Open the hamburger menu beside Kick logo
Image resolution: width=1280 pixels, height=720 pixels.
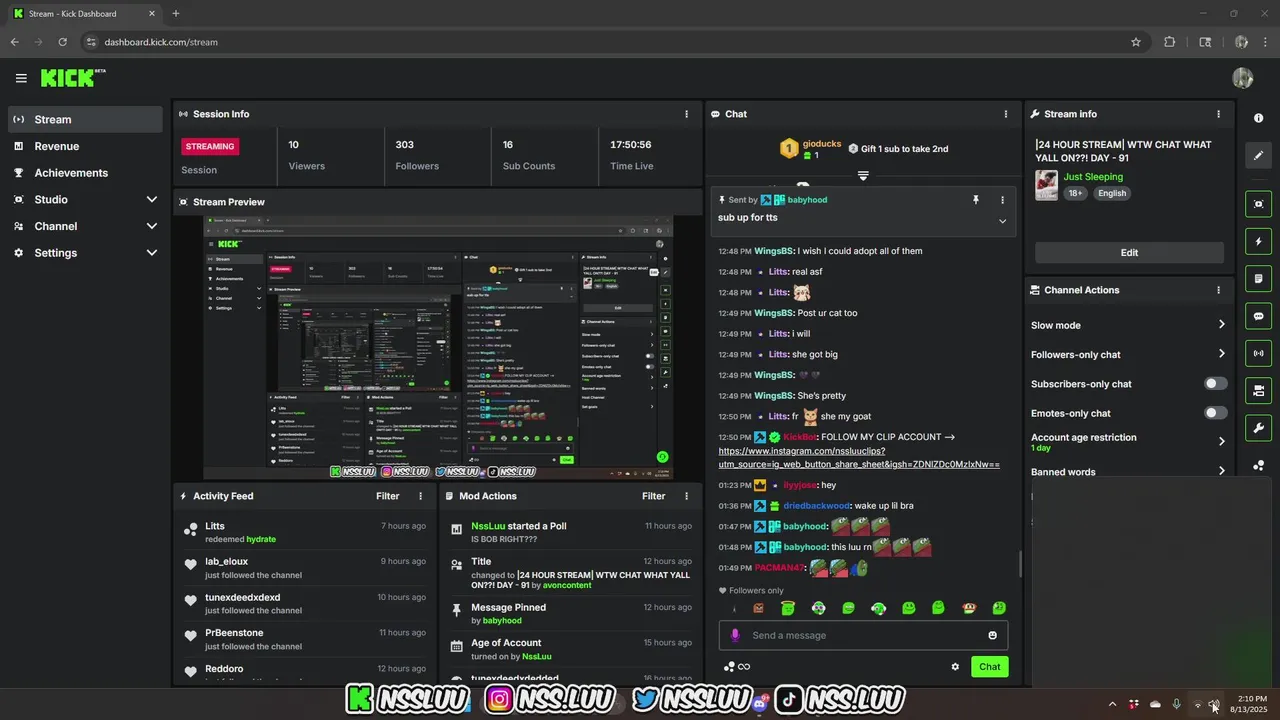tap(21, 78)
